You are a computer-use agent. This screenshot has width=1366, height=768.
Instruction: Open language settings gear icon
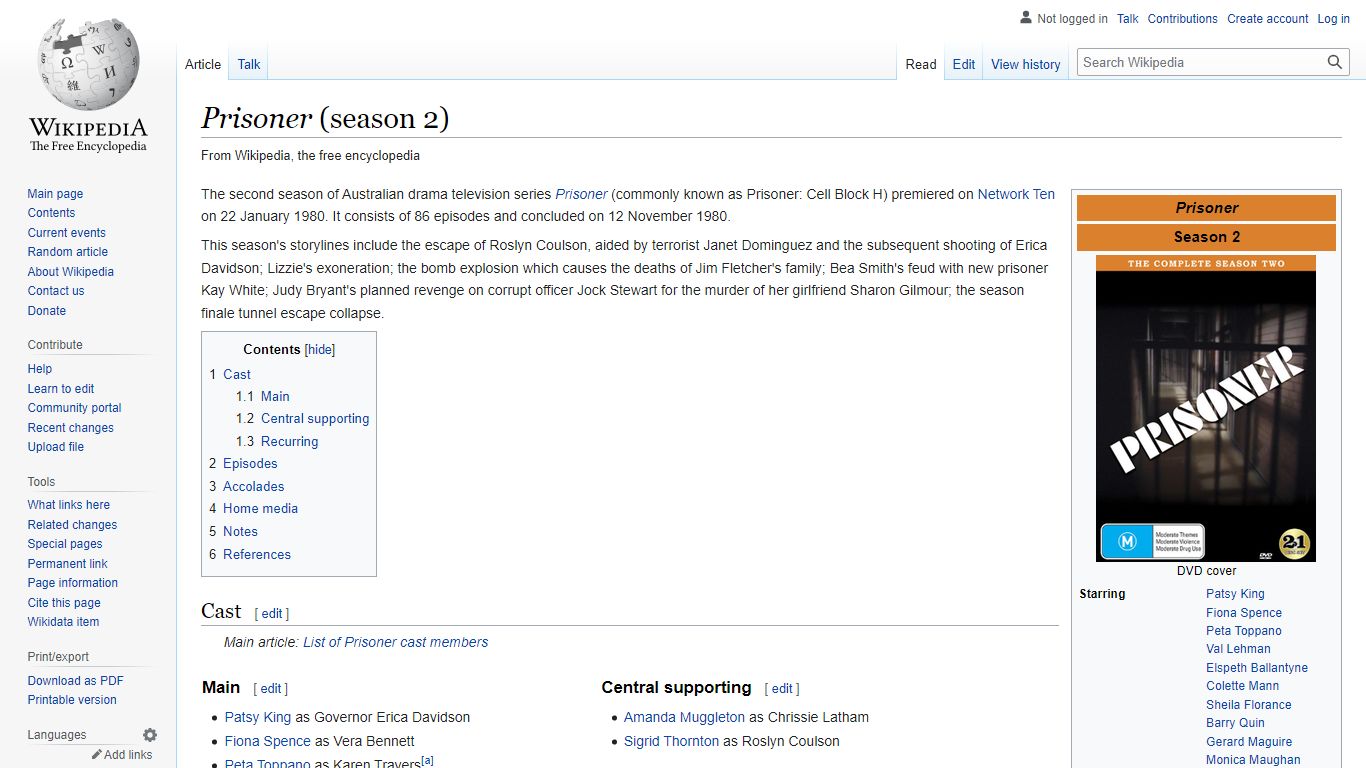click(150, 735)
